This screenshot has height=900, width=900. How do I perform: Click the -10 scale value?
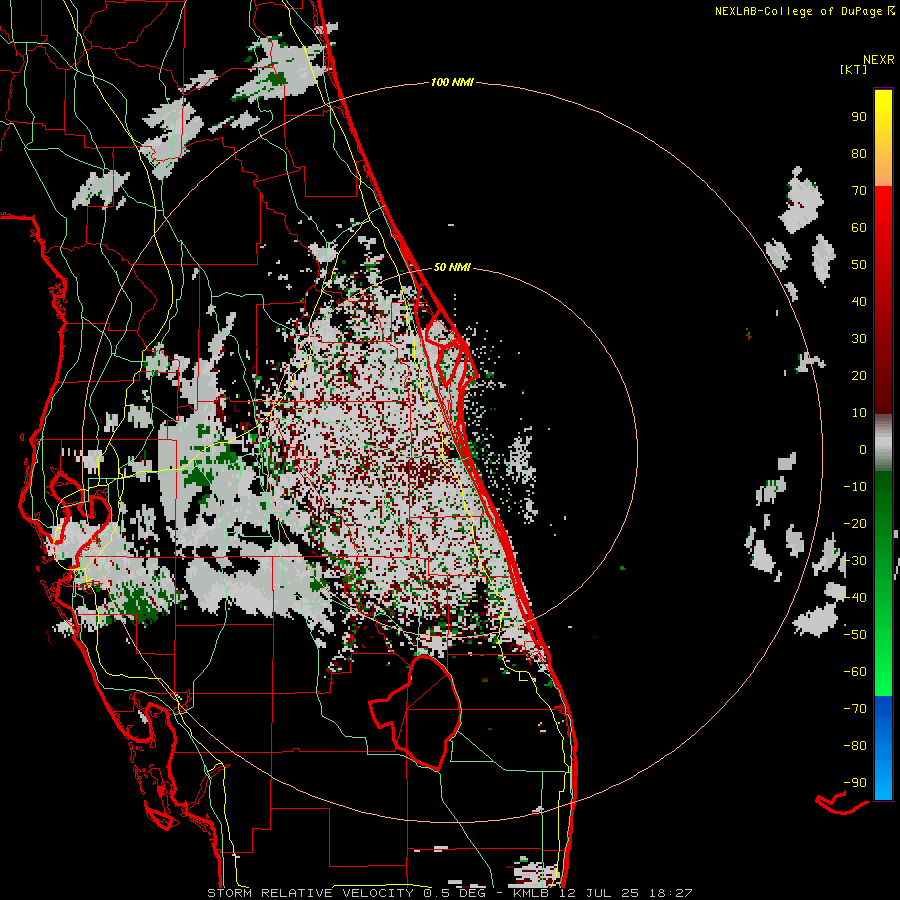point(855,487)
